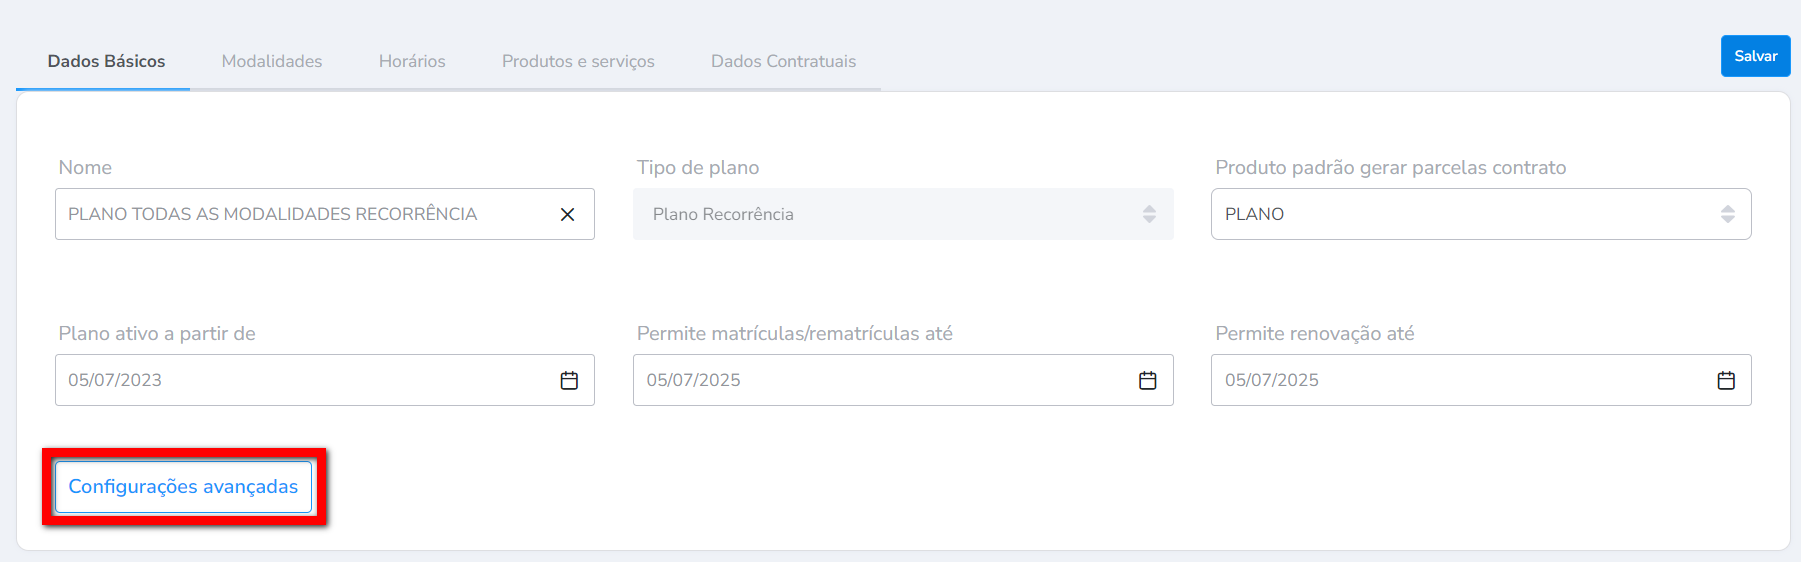Go to the Produtos e serviços tab

578,61
